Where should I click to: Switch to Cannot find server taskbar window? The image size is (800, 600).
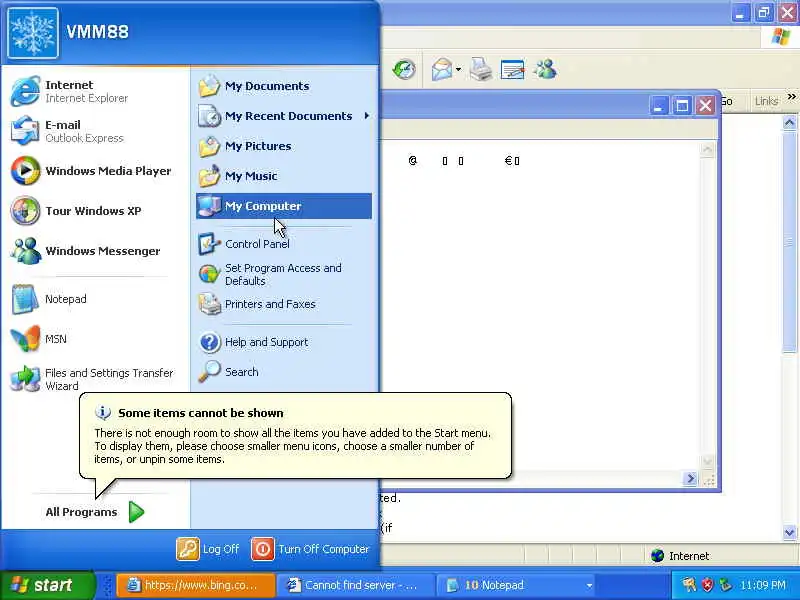(x=356, y=585)
